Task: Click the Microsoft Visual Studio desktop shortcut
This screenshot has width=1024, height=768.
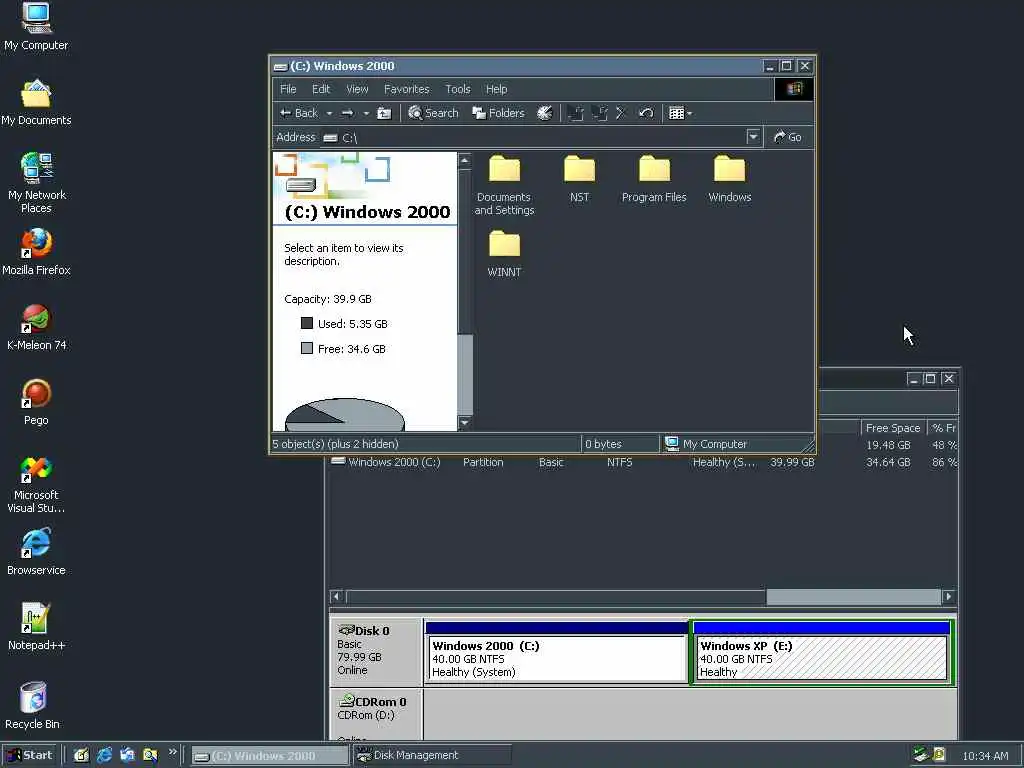Action: click(36, 485)
